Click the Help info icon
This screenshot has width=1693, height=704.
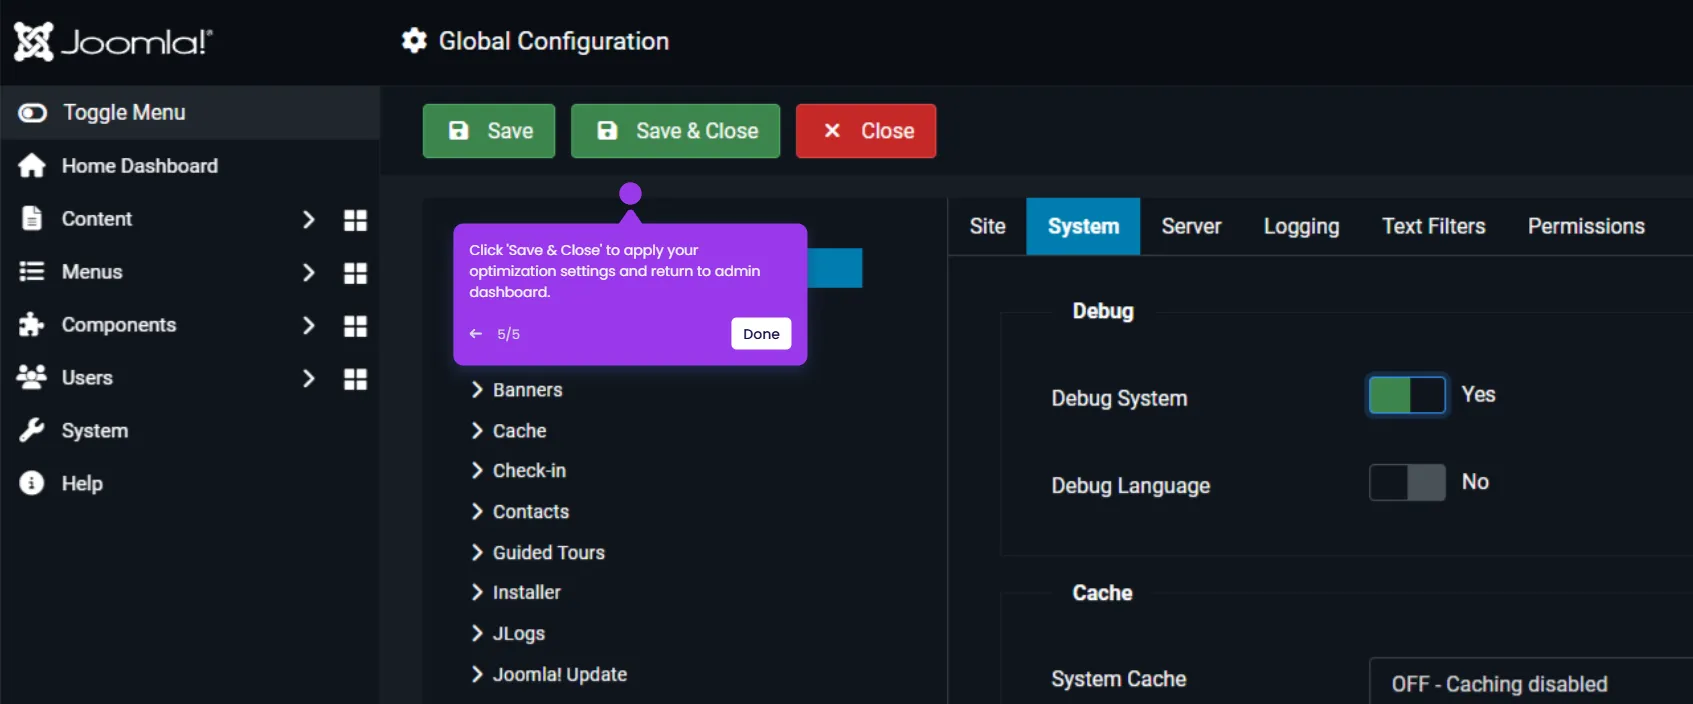pyautogui.click(x=32, y=484)
